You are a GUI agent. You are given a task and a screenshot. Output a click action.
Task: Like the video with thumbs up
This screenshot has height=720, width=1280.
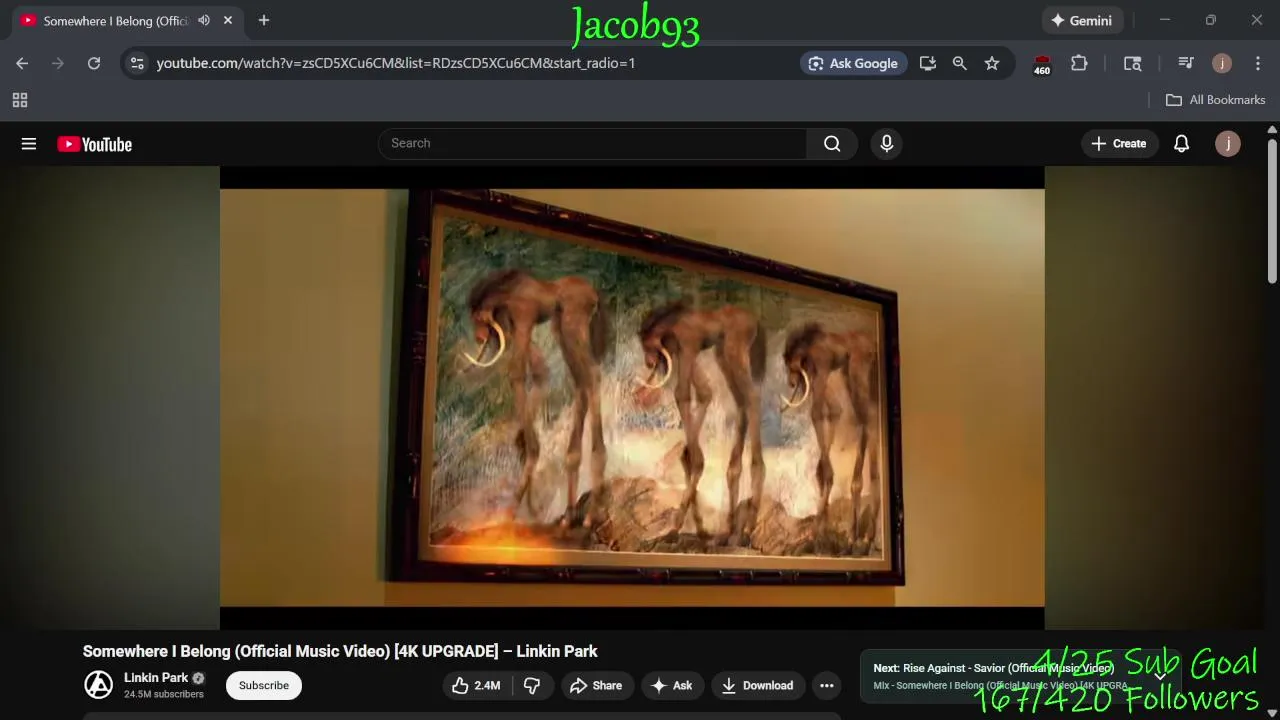[x=476, y=685]
